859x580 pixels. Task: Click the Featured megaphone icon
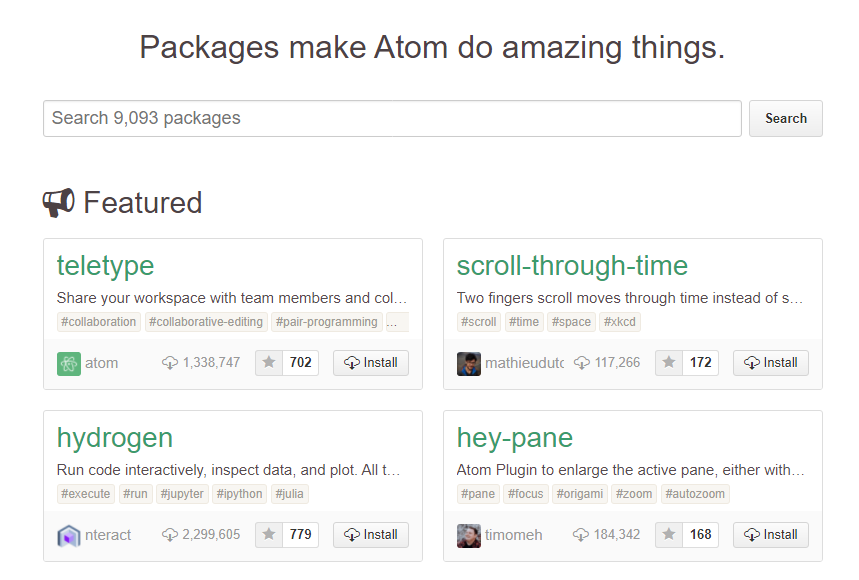pos(59,203)
